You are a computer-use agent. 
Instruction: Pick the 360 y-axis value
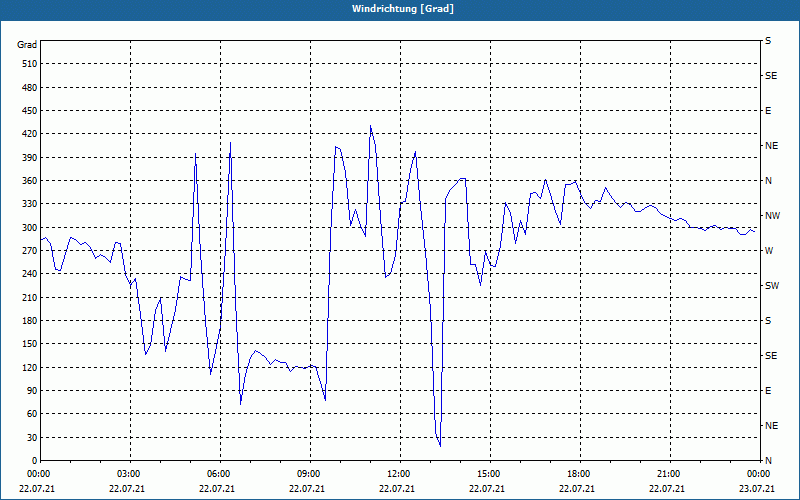[30, 181]
